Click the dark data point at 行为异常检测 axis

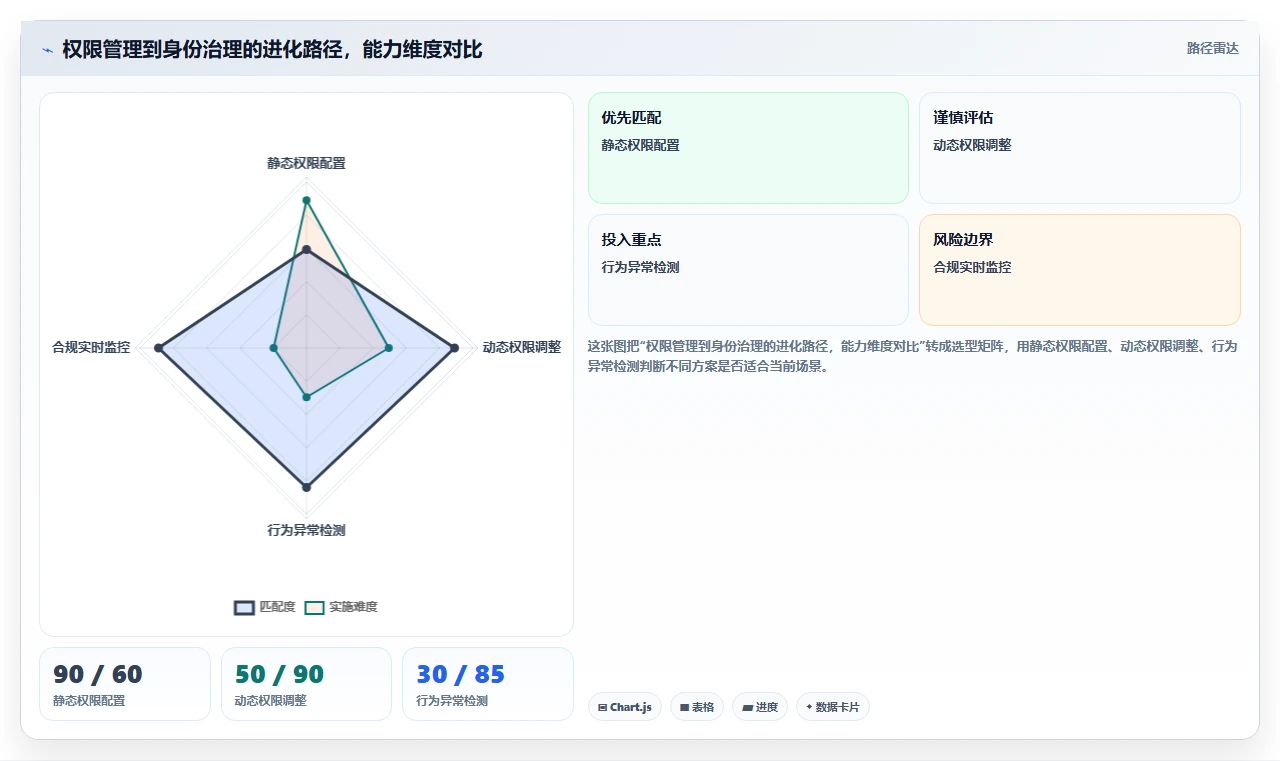point(306,487)
